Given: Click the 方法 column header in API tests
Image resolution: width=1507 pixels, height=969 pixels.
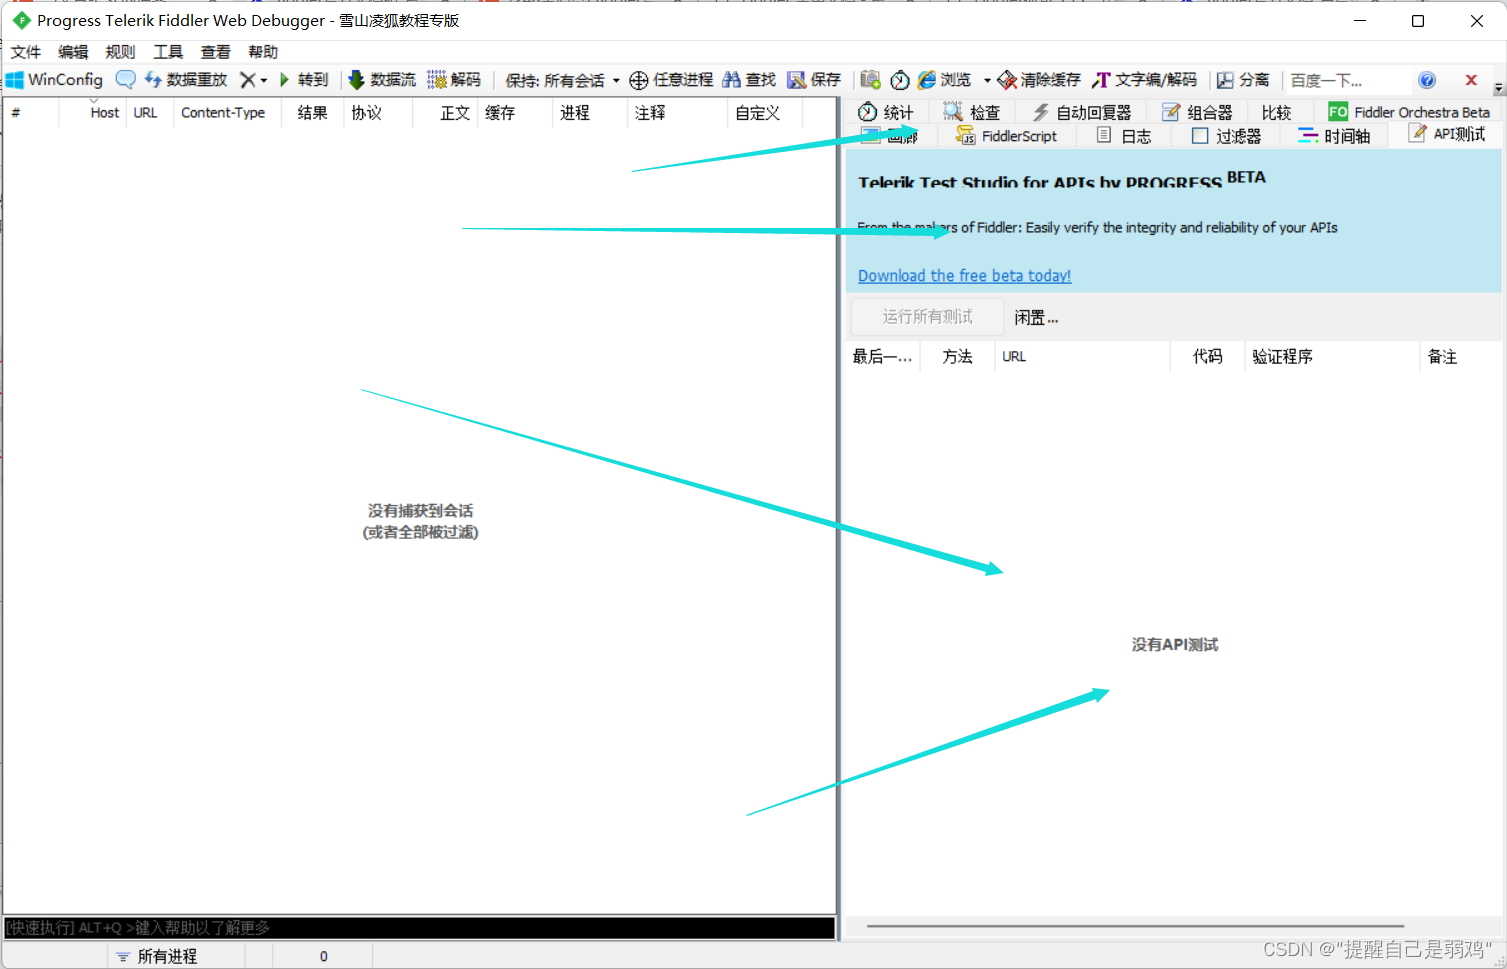Looking at the screenshot, I should pyautogui.click(x=957, y=356).
